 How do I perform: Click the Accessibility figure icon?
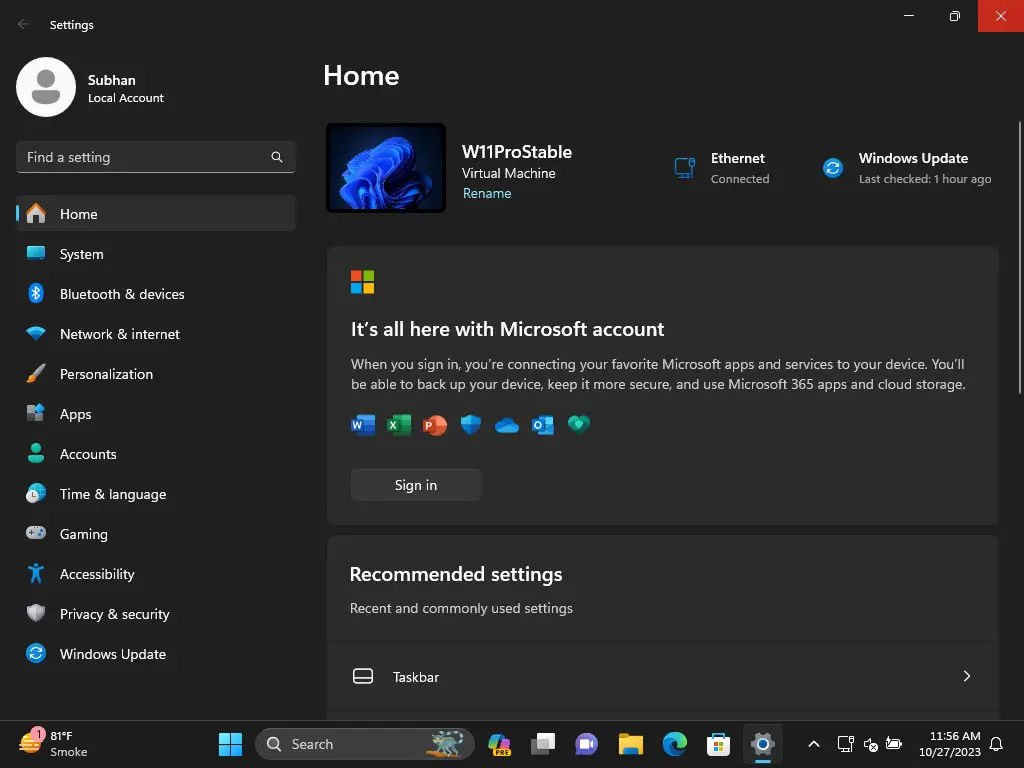[x=36, y=573]
